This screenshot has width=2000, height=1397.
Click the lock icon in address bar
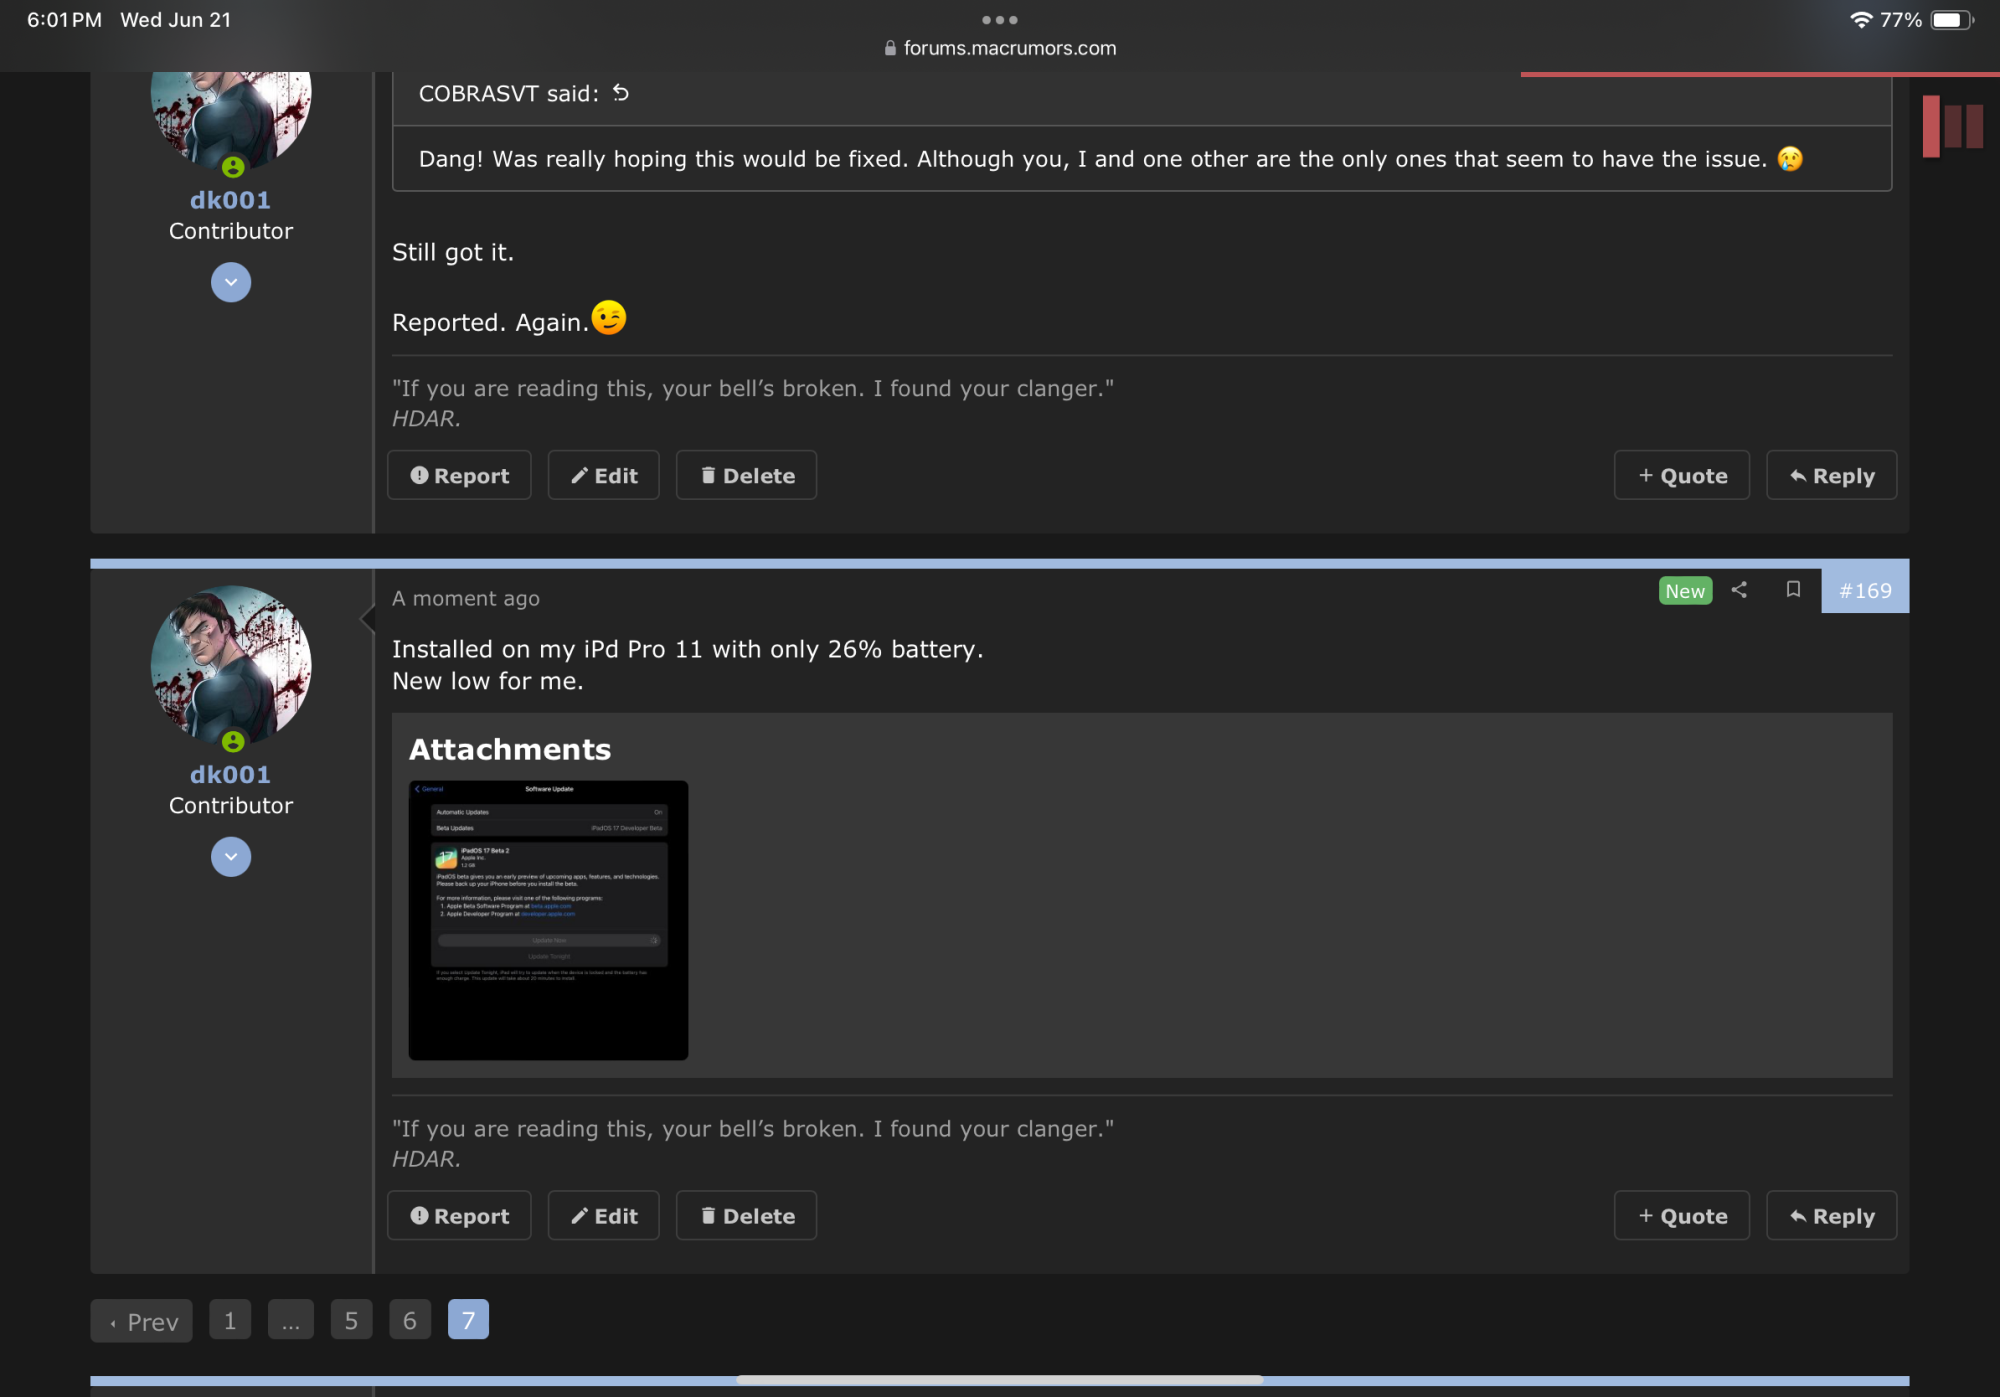tap(890, 48)
